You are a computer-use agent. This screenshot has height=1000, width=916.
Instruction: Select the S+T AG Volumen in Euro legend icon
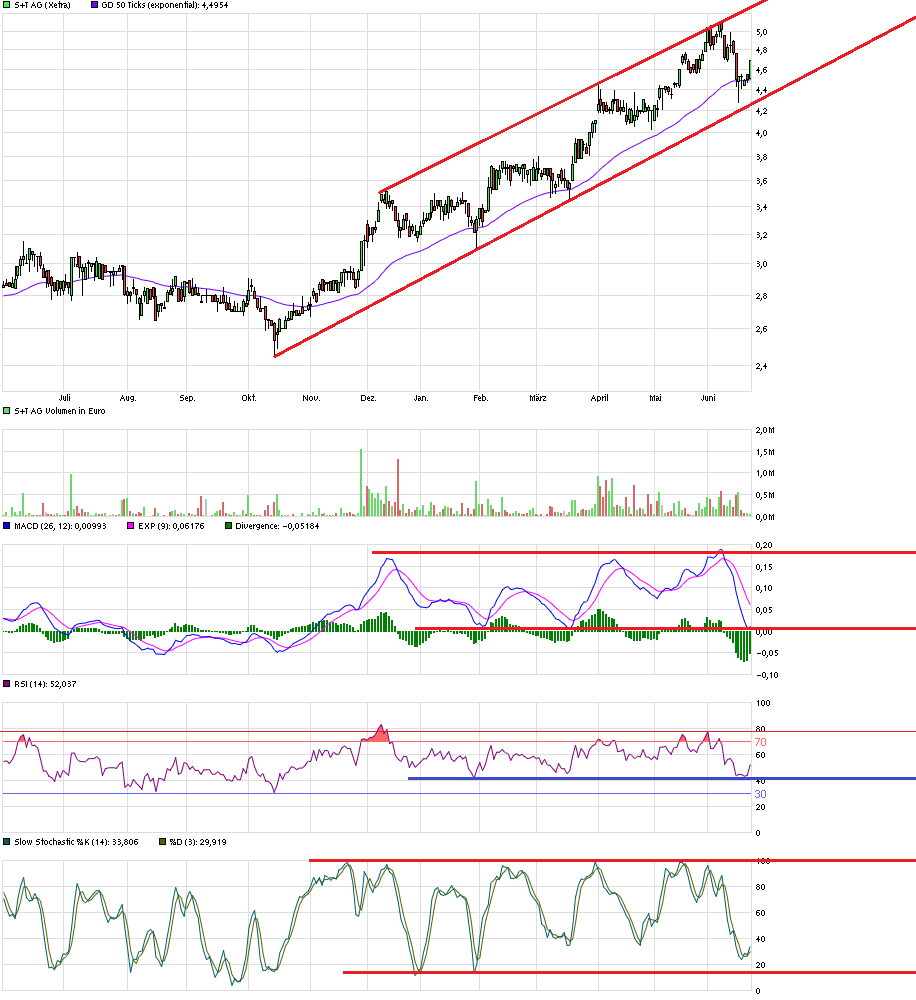pos(7,409)
